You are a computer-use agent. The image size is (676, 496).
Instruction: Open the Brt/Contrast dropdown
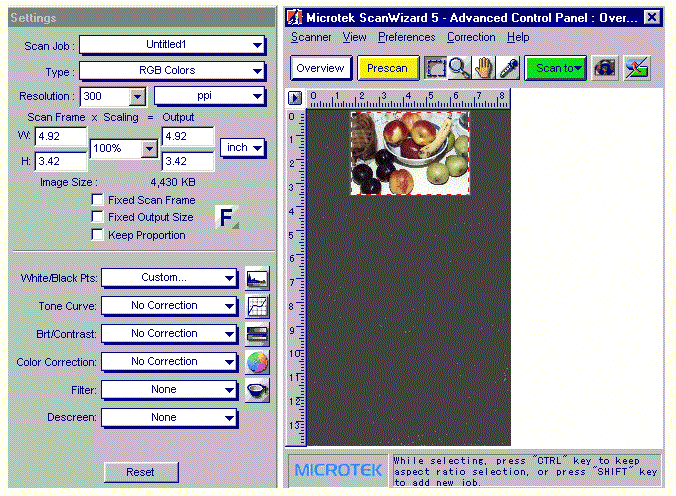(x=169, y=334)
